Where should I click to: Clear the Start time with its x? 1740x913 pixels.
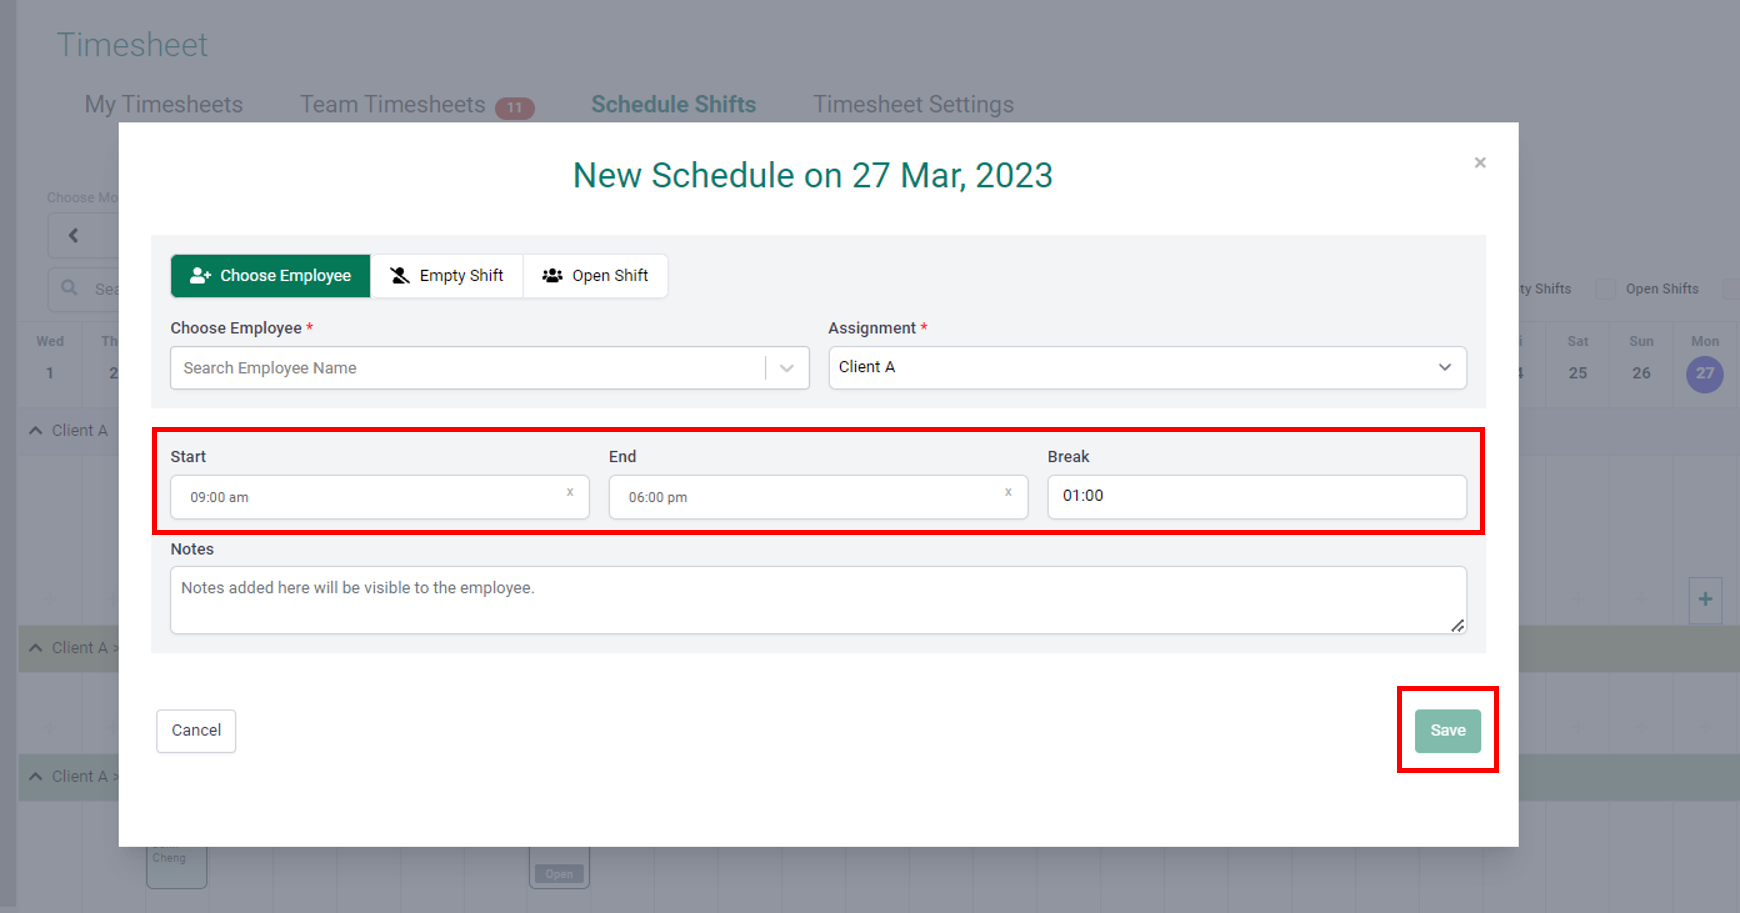click(570, 492)
